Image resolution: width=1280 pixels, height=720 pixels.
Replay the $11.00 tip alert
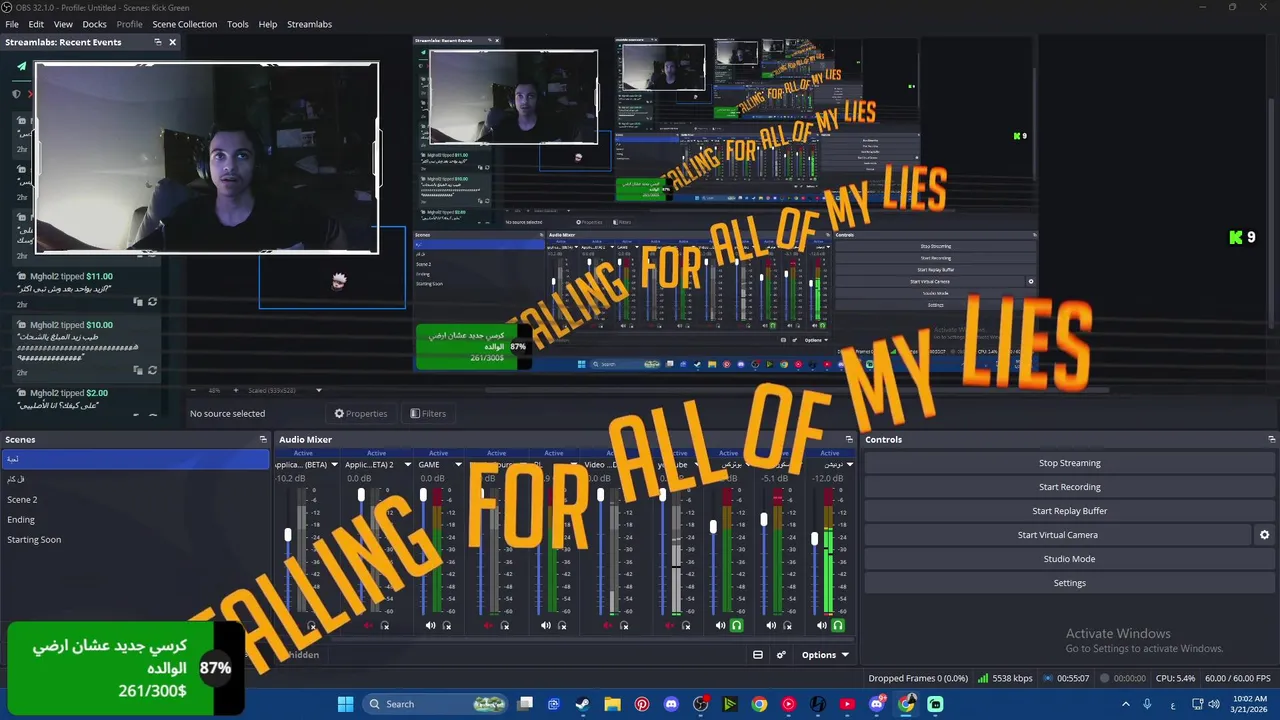coord(152,301)
